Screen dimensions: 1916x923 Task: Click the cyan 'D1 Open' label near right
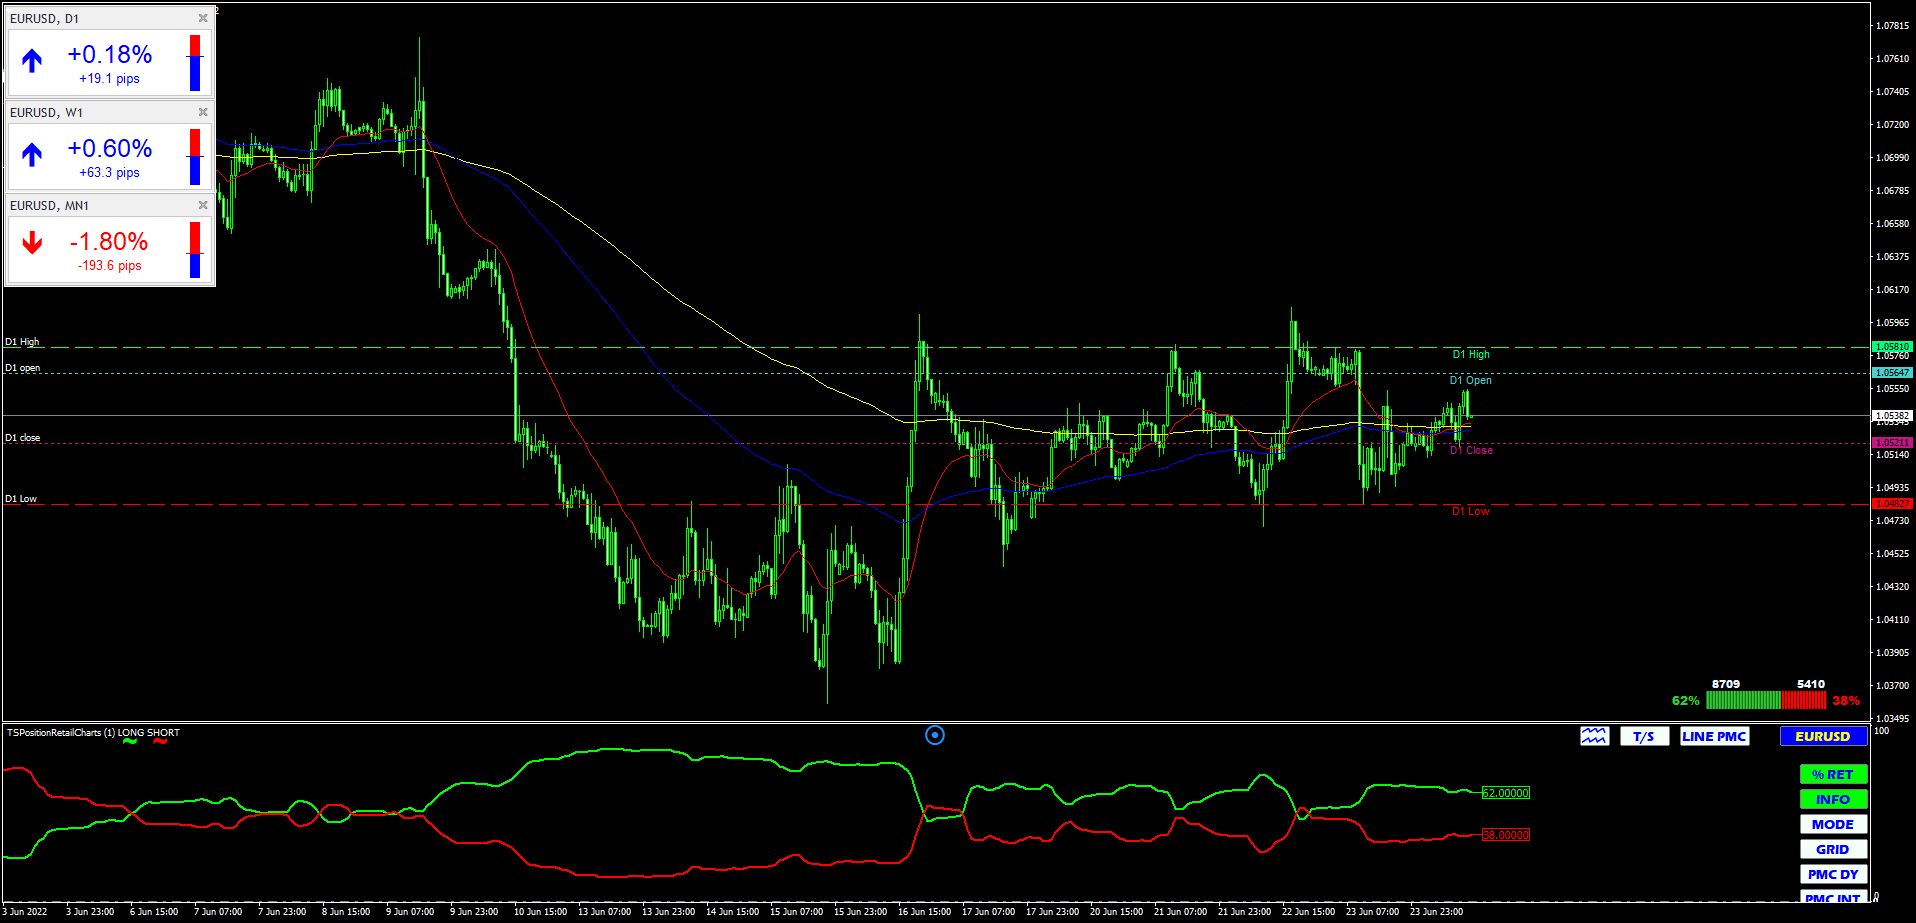pos(1471,380)
